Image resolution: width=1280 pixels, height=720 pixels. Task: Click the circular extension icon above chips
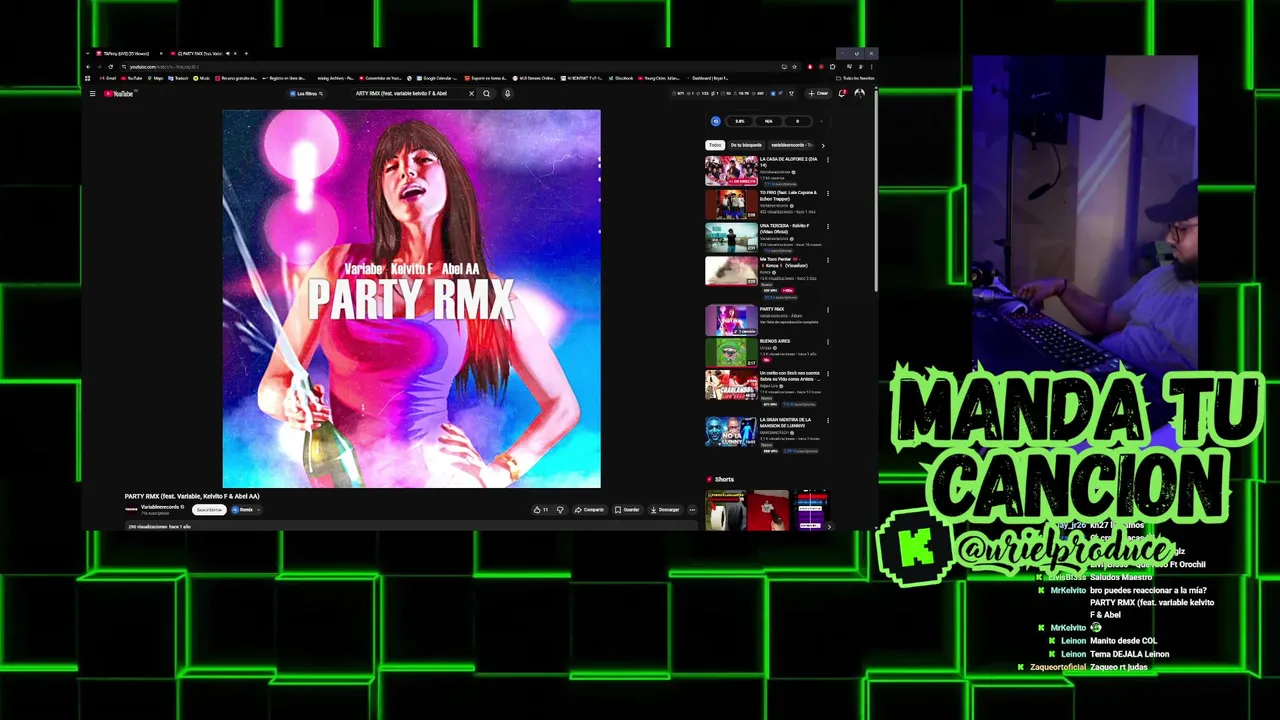716,121
